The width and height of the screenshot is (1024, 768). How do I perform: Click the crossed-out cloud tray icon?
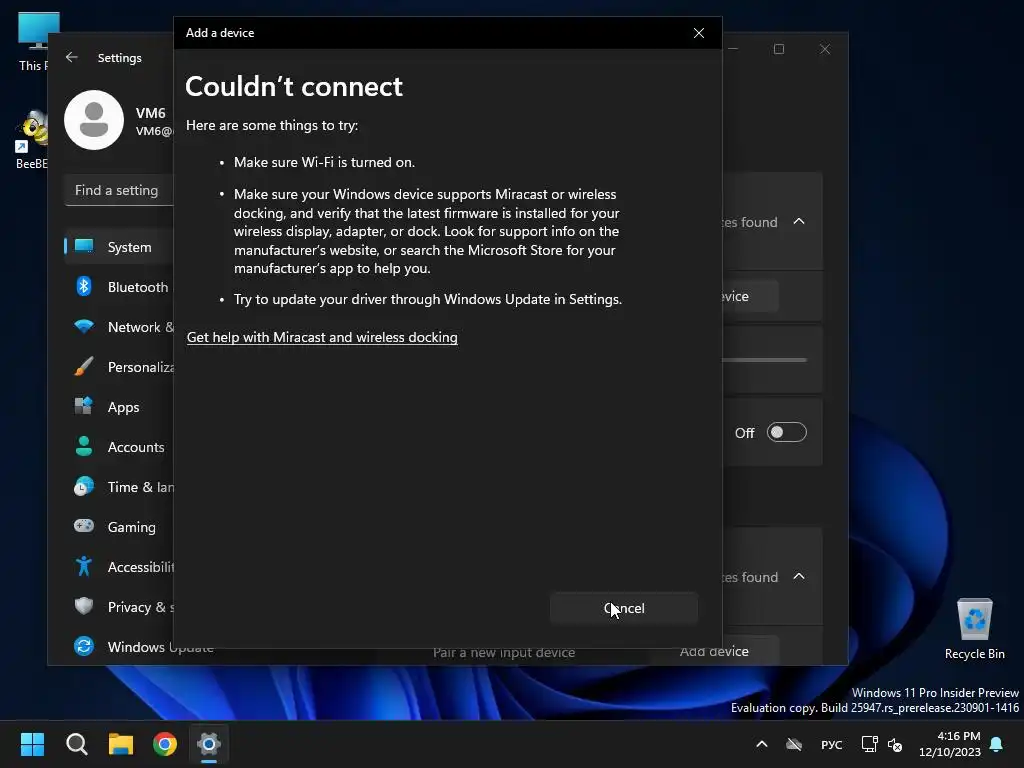pos(793,744)
